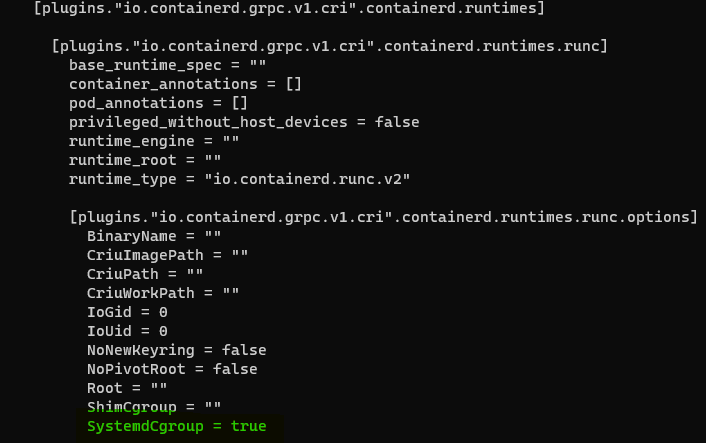Click the NoNewKeyring = false line

[176, 350]
